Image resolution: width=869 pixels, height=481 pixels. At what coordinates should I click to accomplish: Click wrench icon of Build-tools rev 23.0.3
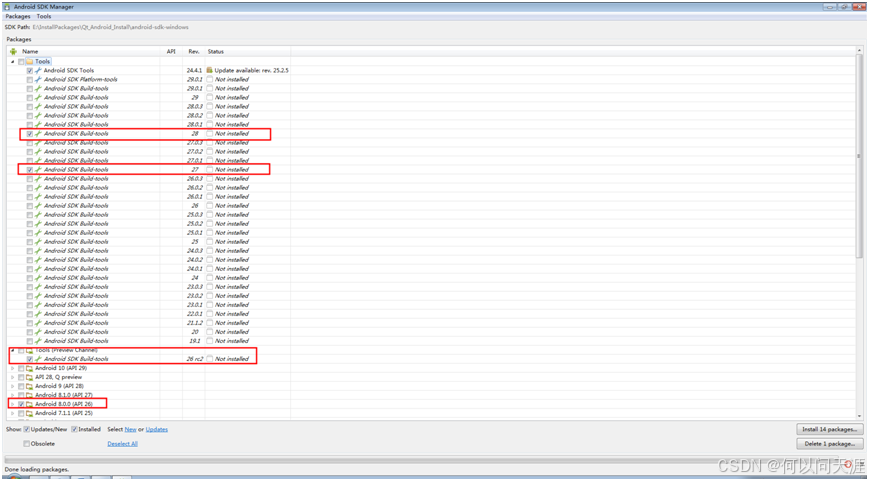pyautogui.click(x=38, y=286)
